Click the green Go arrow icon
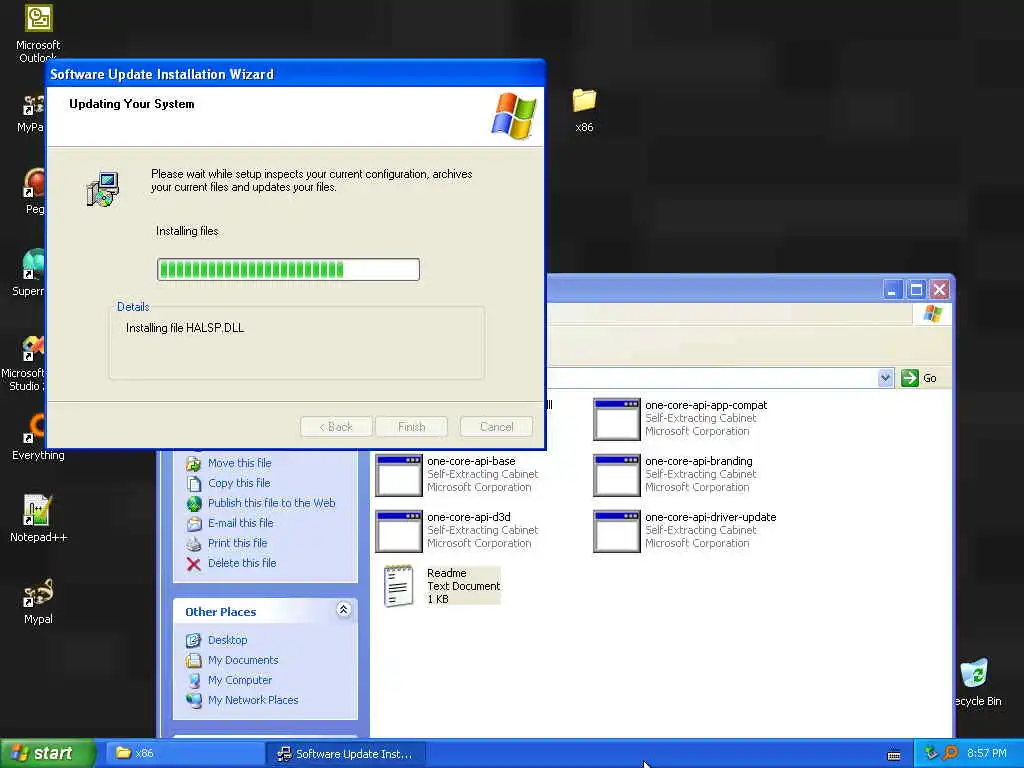This screenshot has width=1024, height=768. tap(909, 377)
